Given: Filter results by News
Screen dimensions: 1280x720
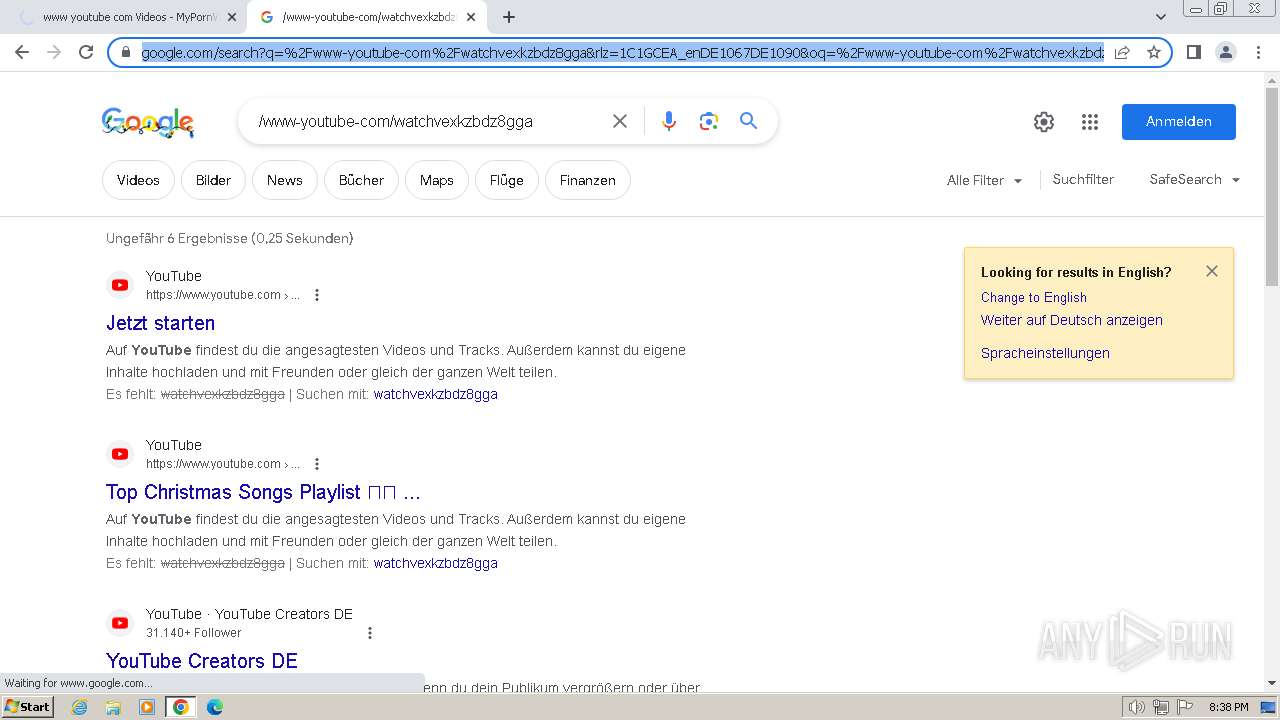Looking at the screenshot, I should point(284,180).
